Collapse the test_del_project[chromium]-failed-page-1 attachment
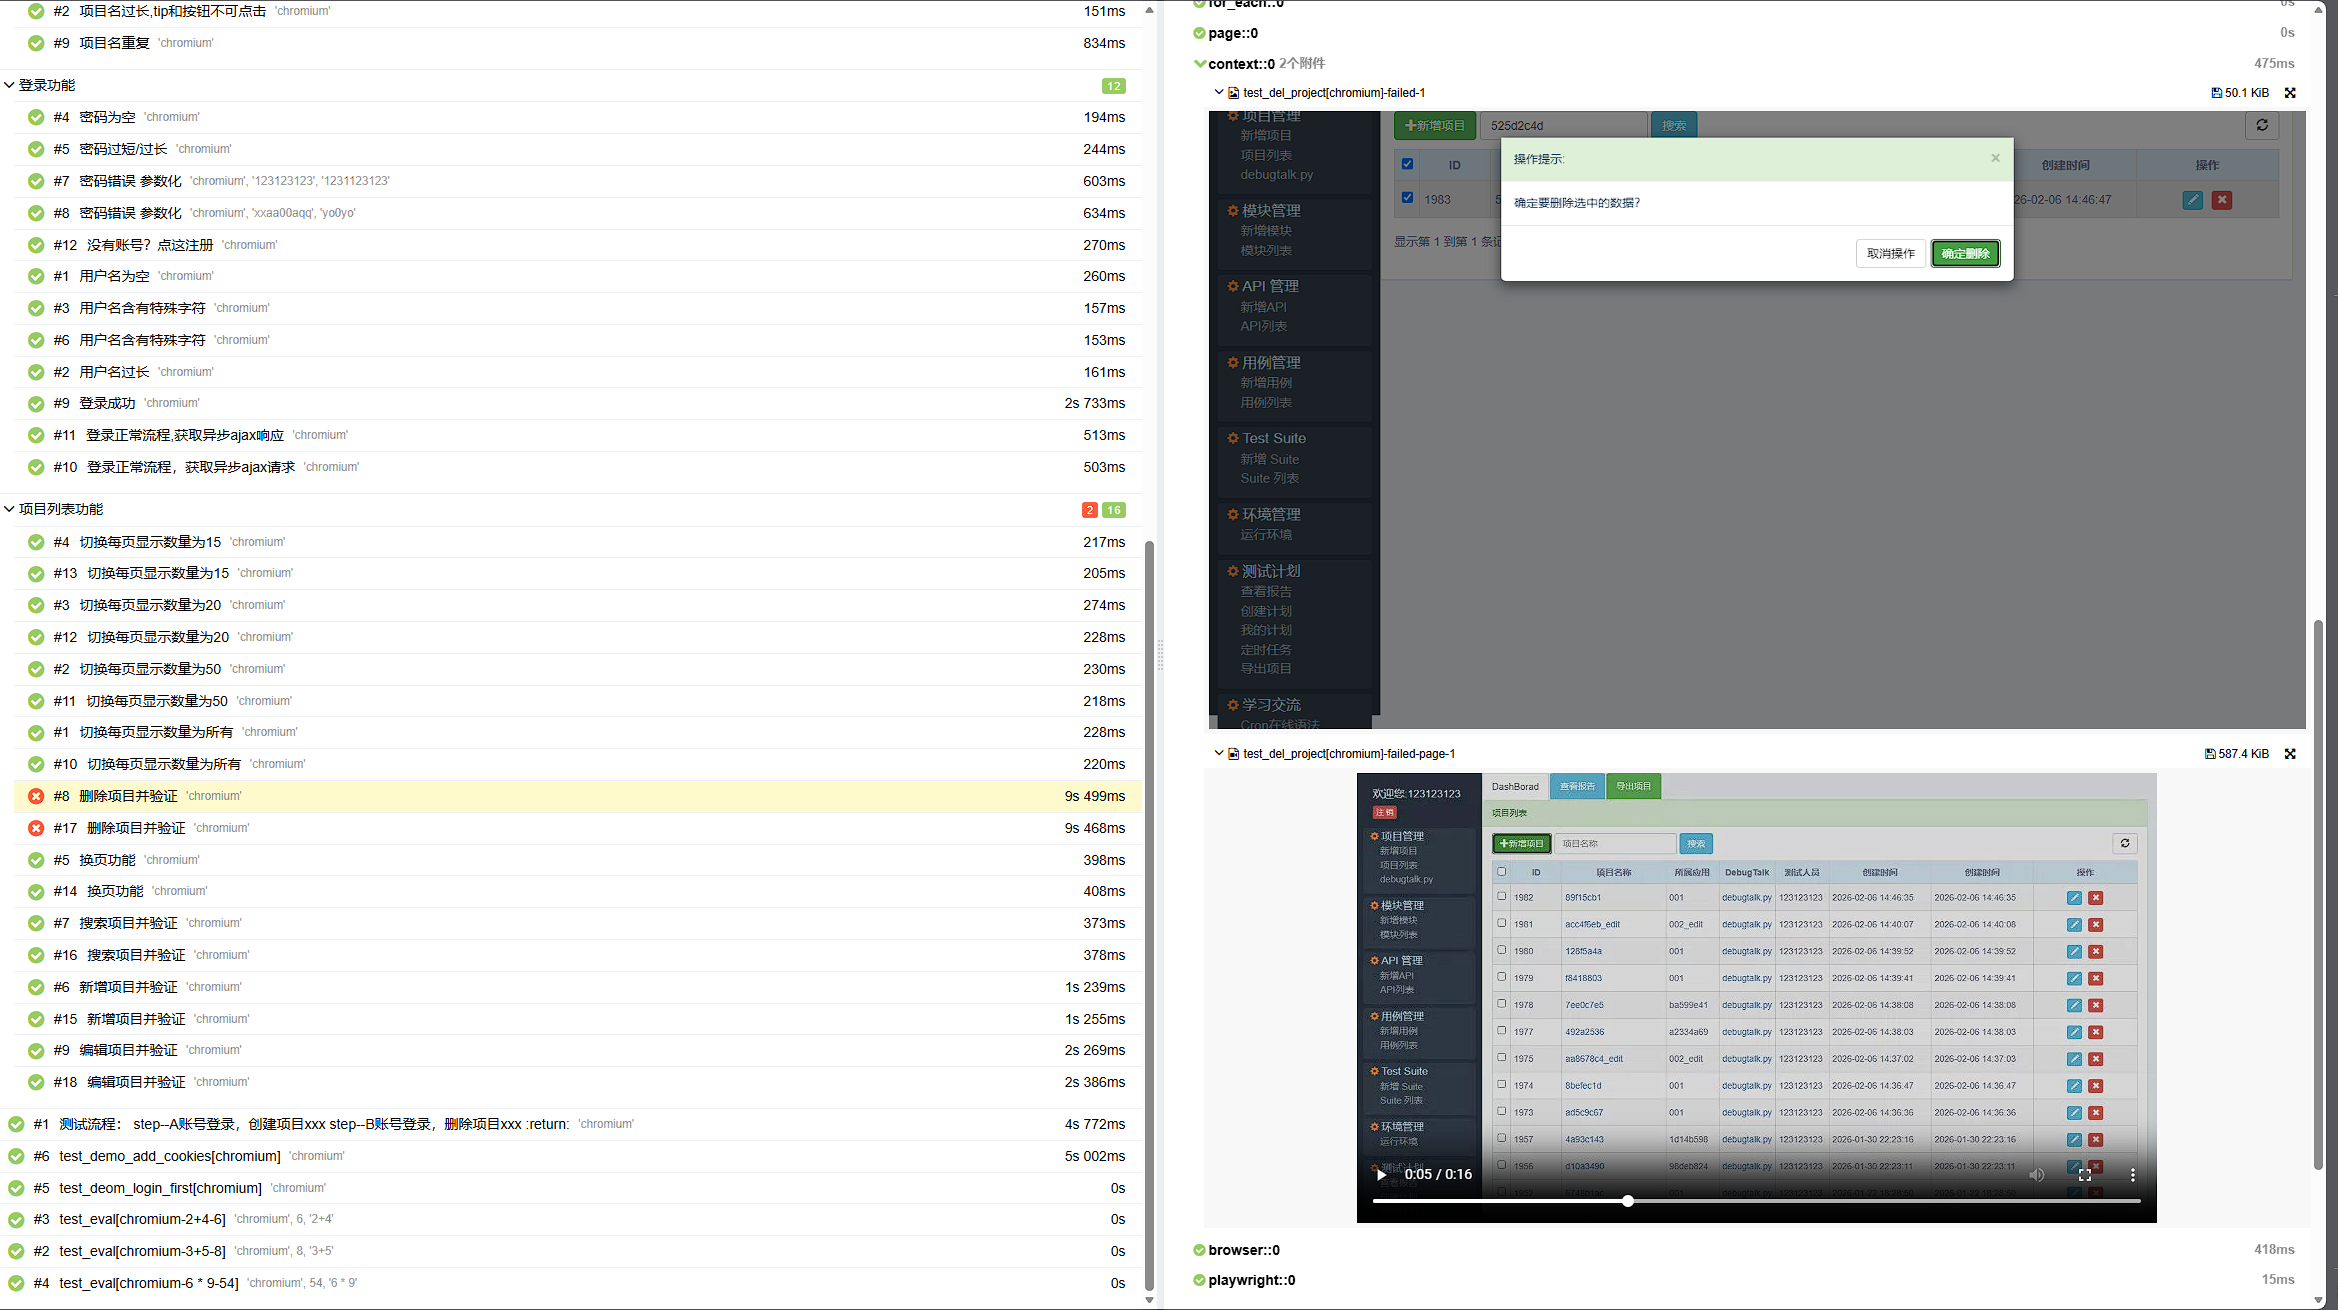This screenshot has height=1310, width=2338. 1219,754
